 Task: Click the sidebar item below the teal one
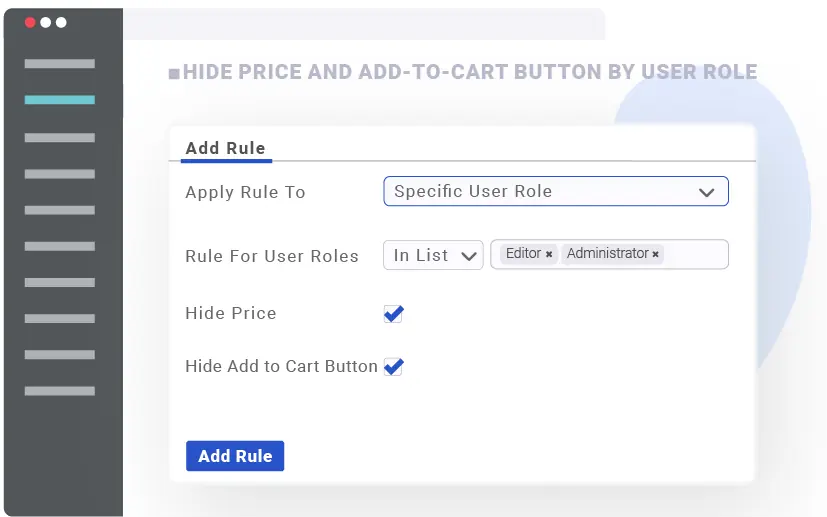pyautogui.click(x=60, y=137)
